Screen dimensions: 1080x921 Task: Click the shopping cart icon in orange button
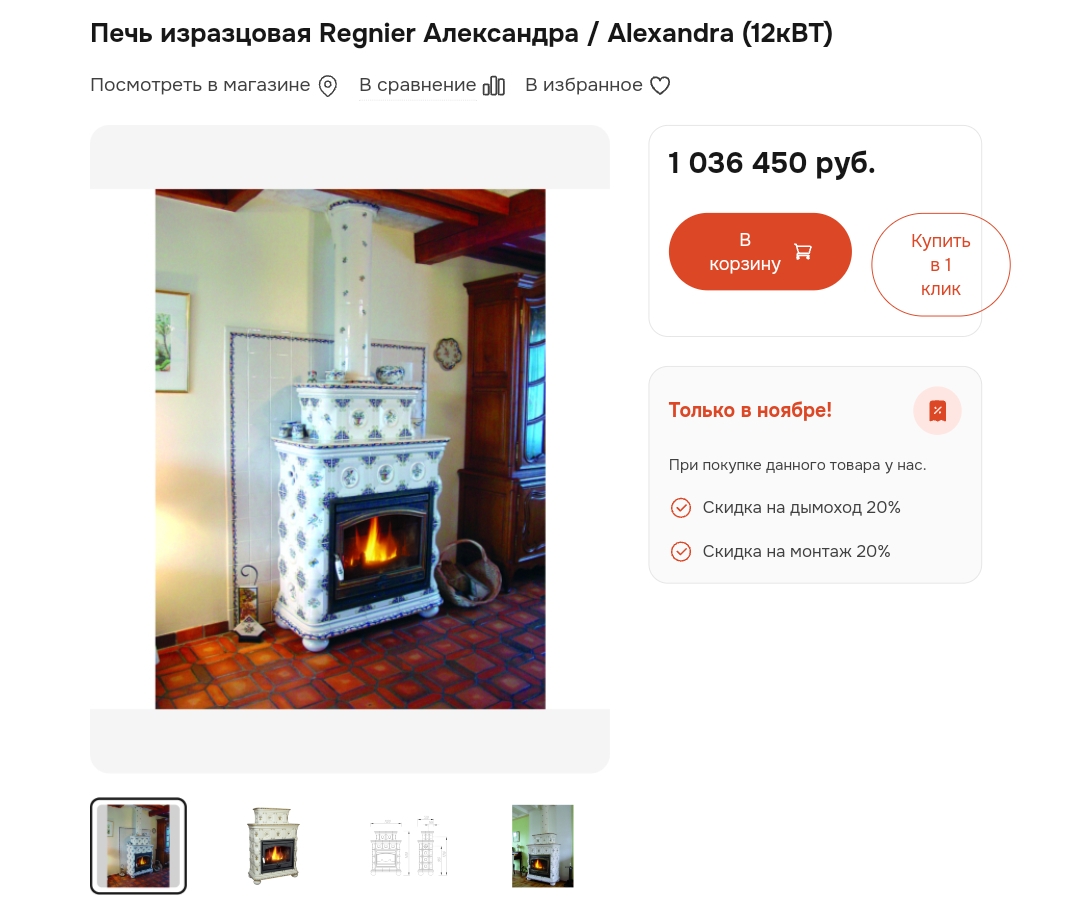coord(803,251)
